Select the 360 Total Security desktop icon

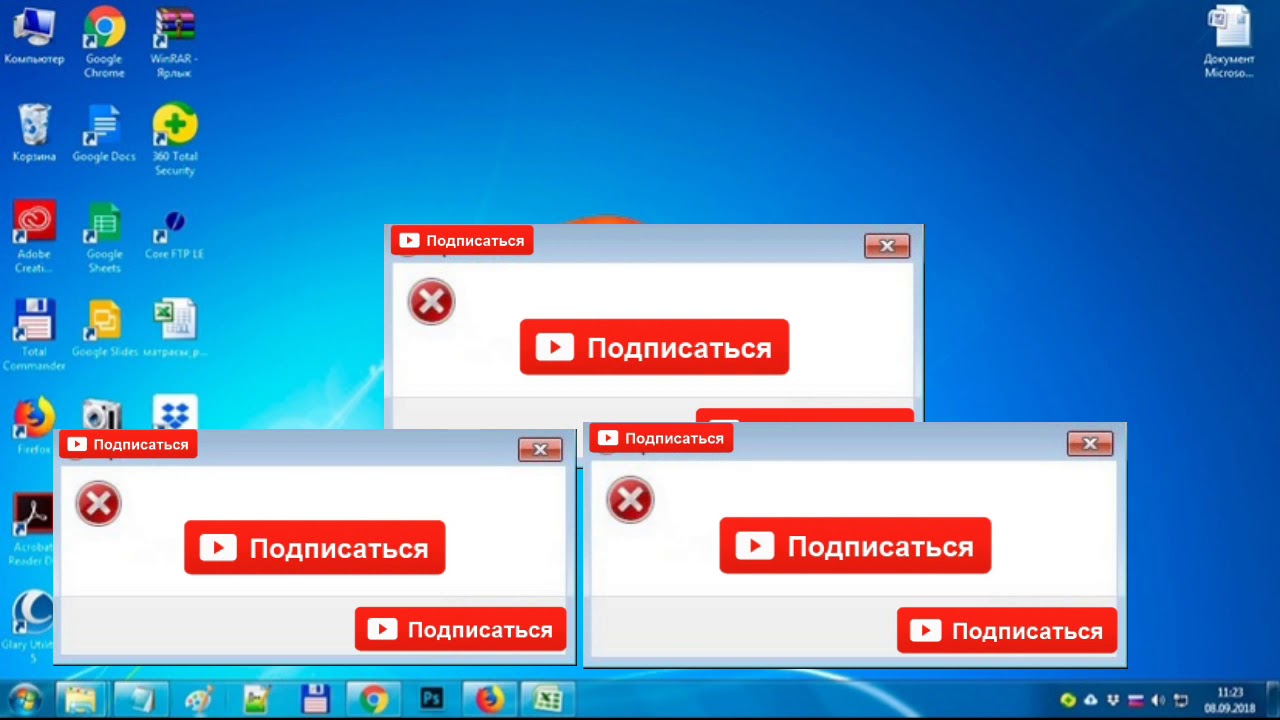pos(174,139)
